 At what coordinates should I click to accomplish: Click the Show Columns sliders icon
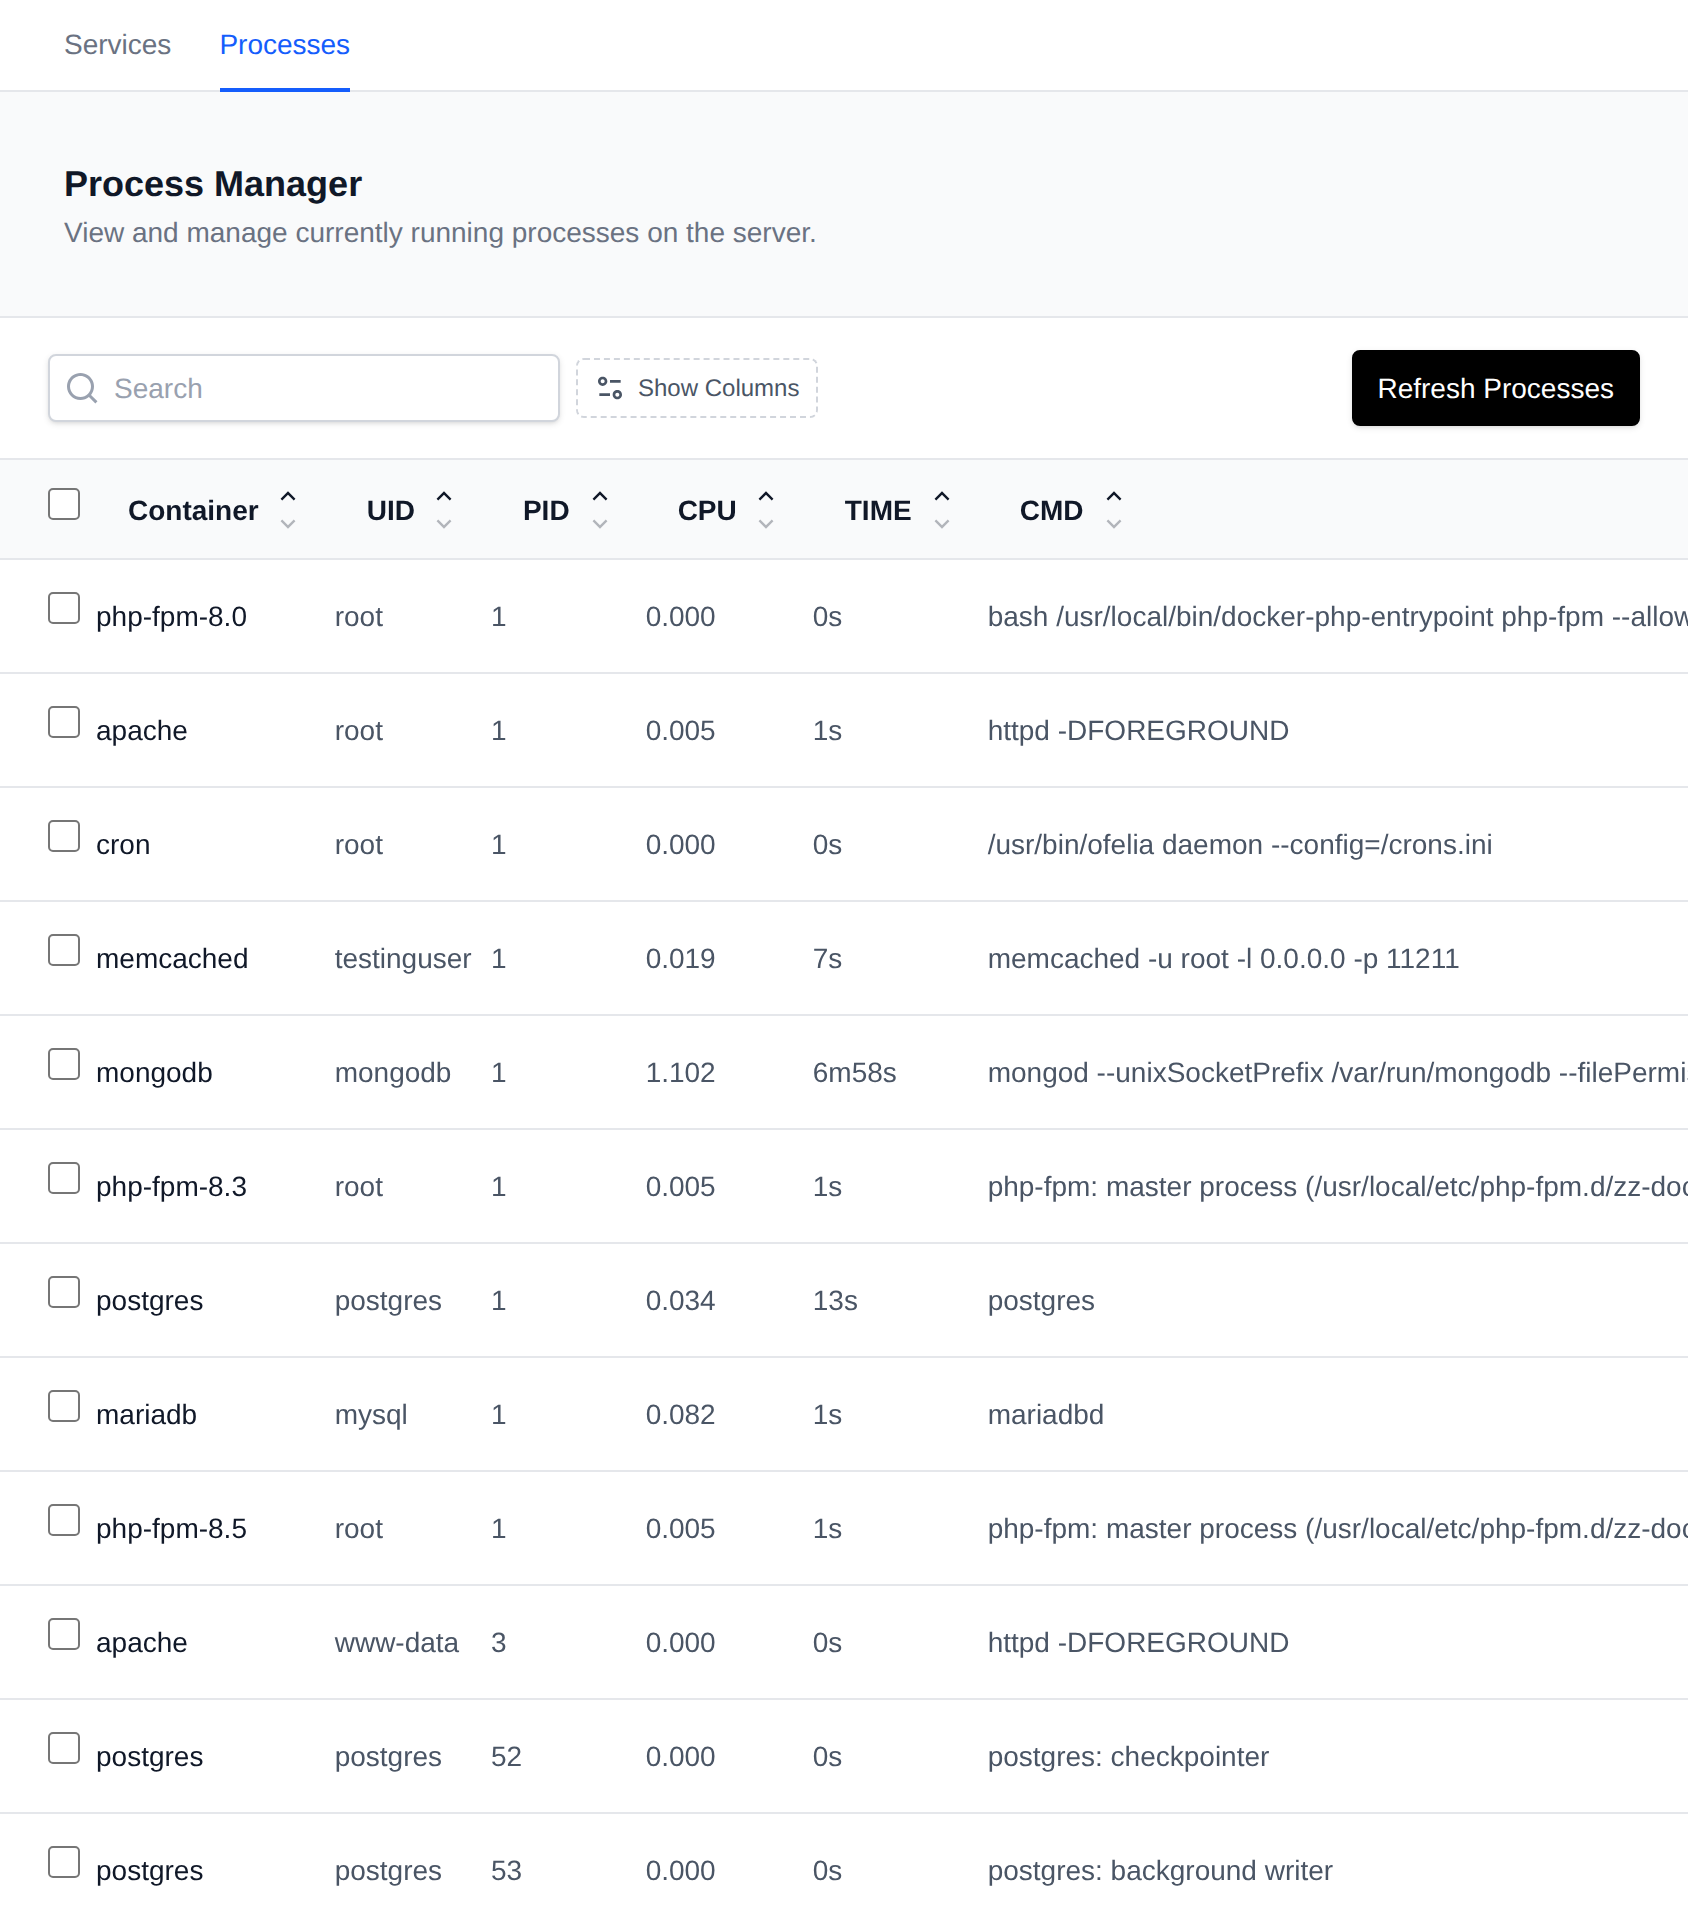[x=610, y=388]
